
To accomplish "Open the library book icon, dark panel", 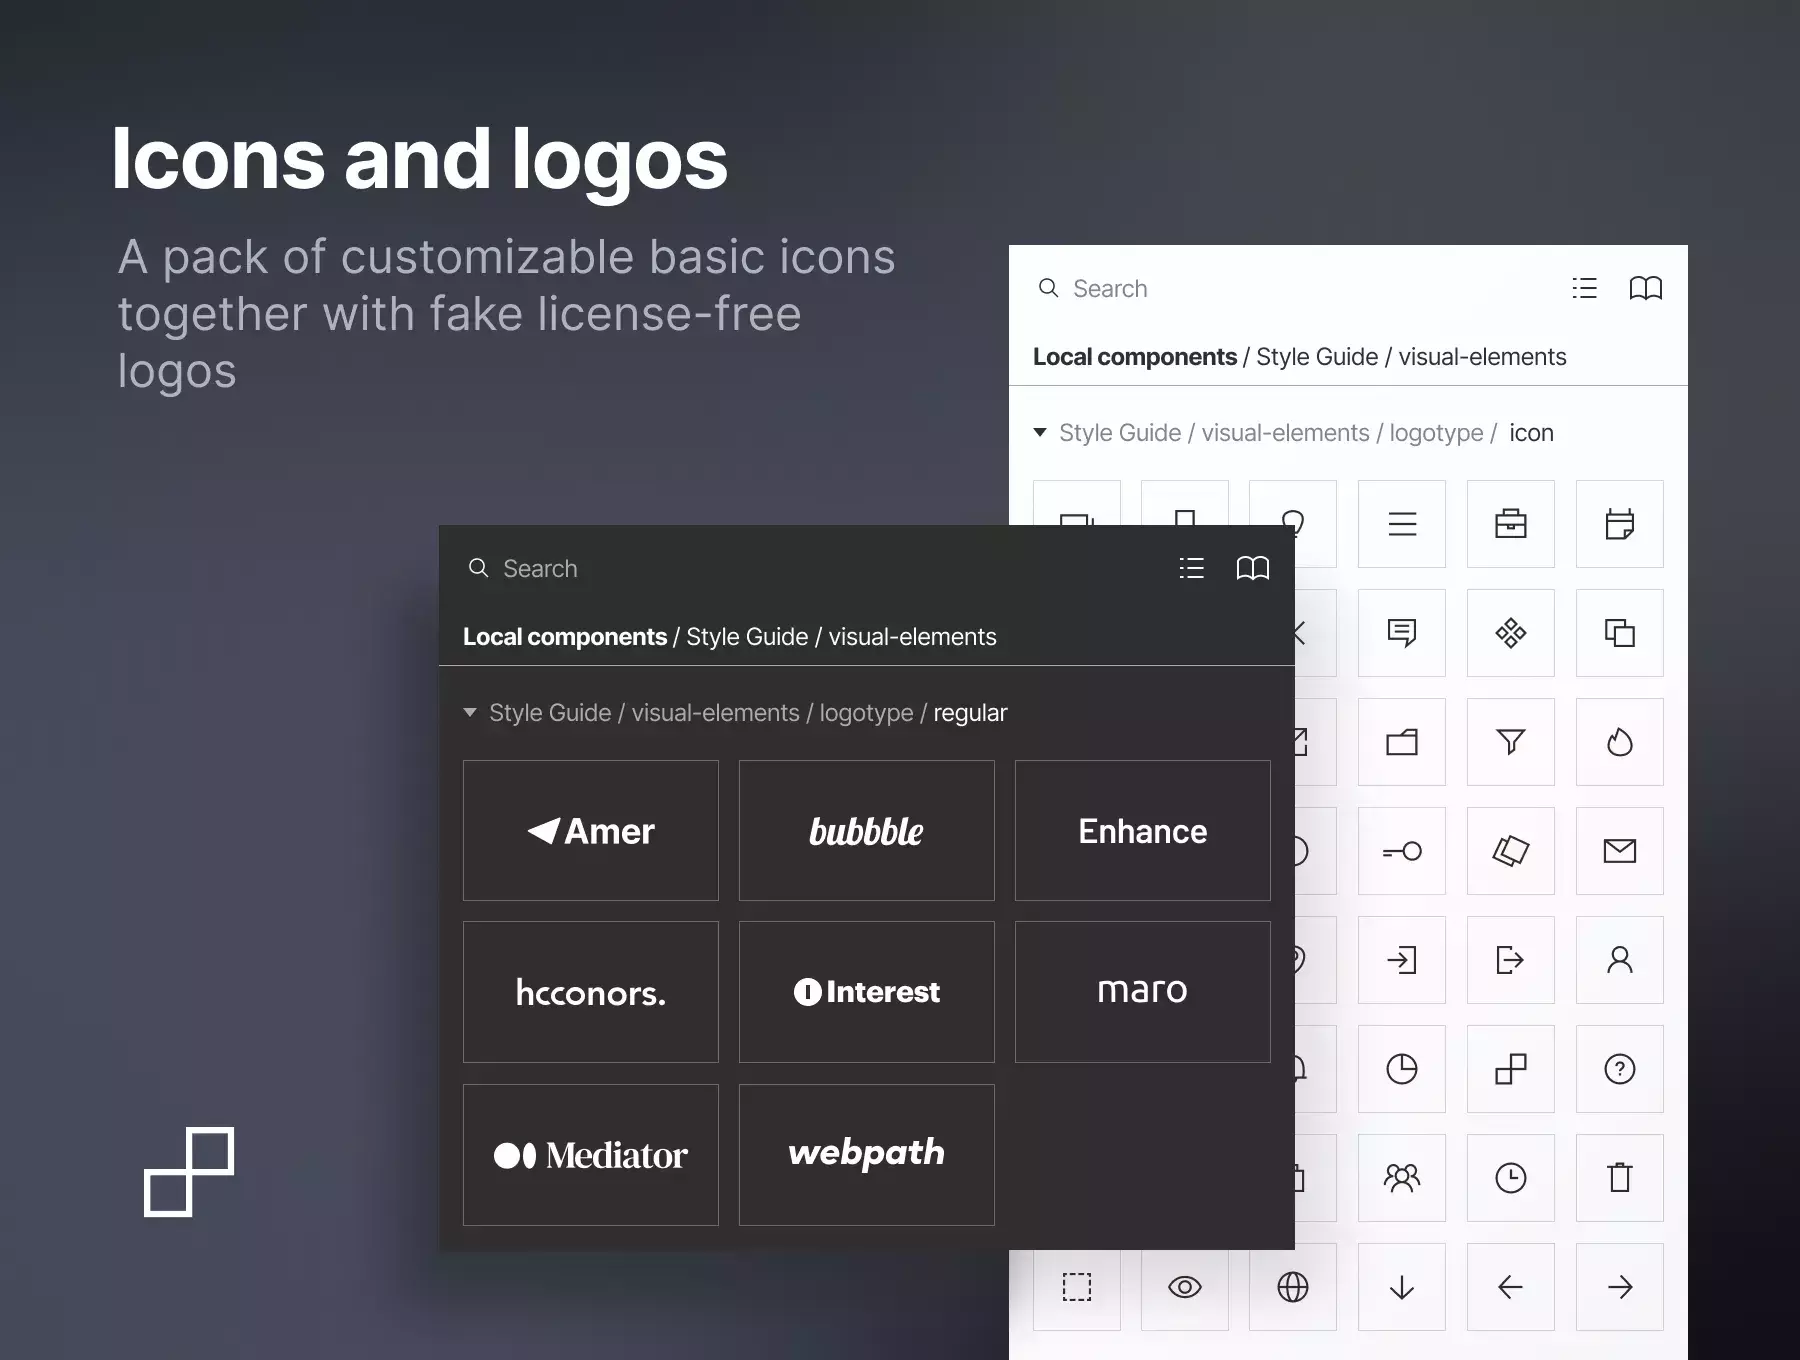I will 1253,568.
